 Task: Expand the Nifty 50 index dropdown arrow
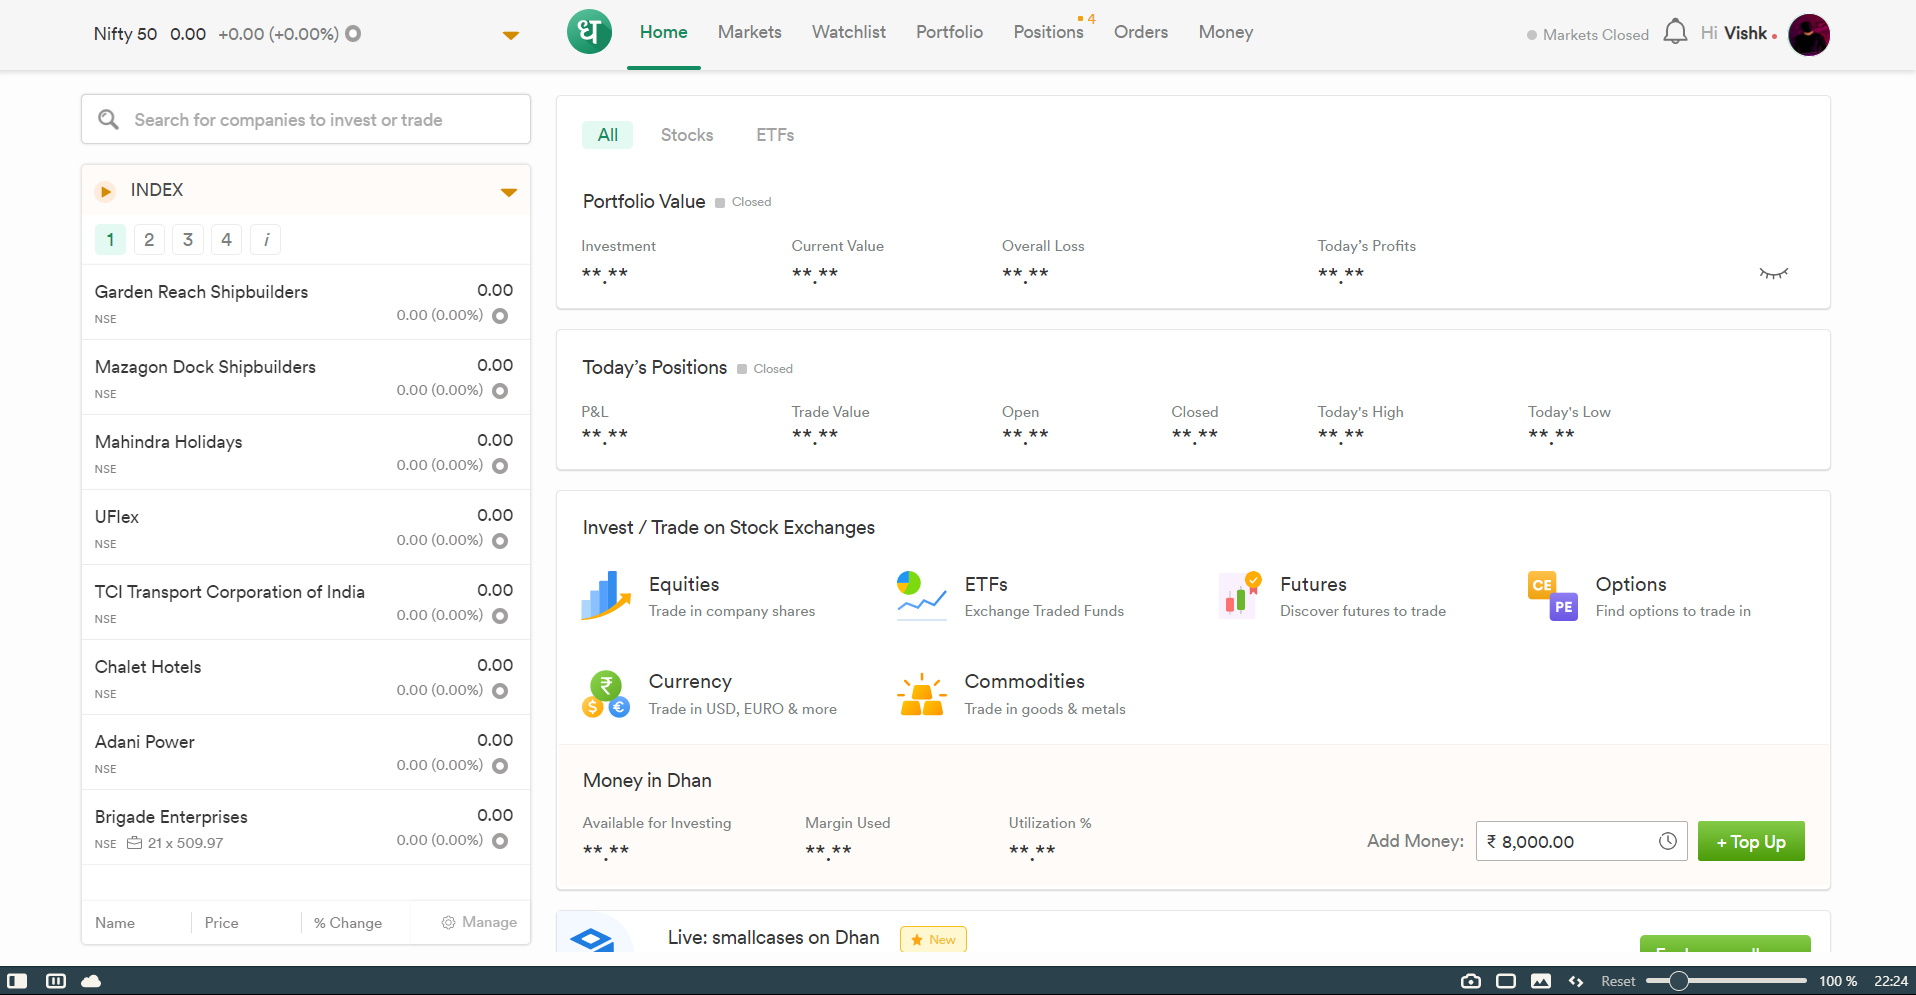(x=511, y=35)
